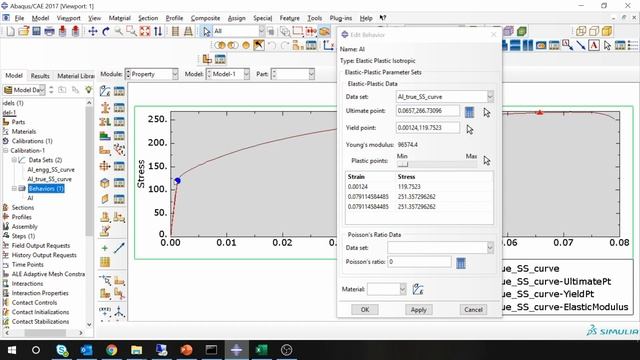
Task: Switch to the Results tab
Action: (40, 76)
